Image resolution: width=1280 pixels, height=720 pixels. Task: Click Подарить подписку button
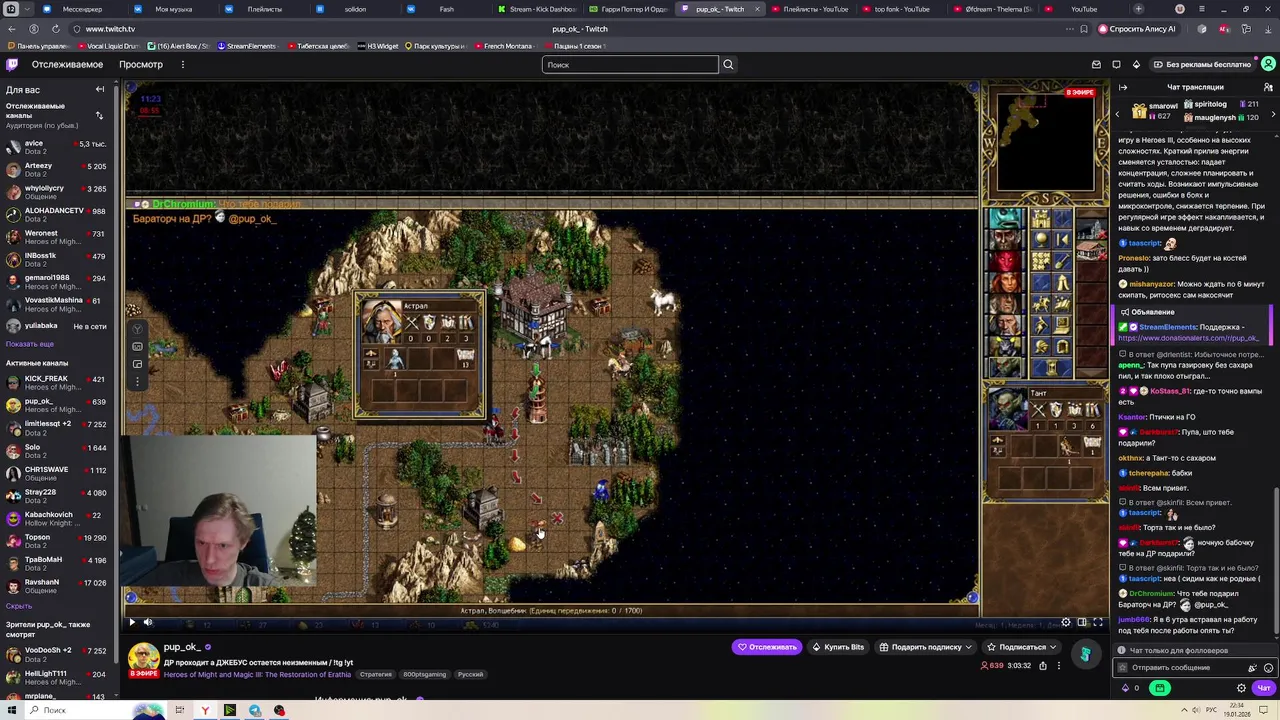(926, 647)
